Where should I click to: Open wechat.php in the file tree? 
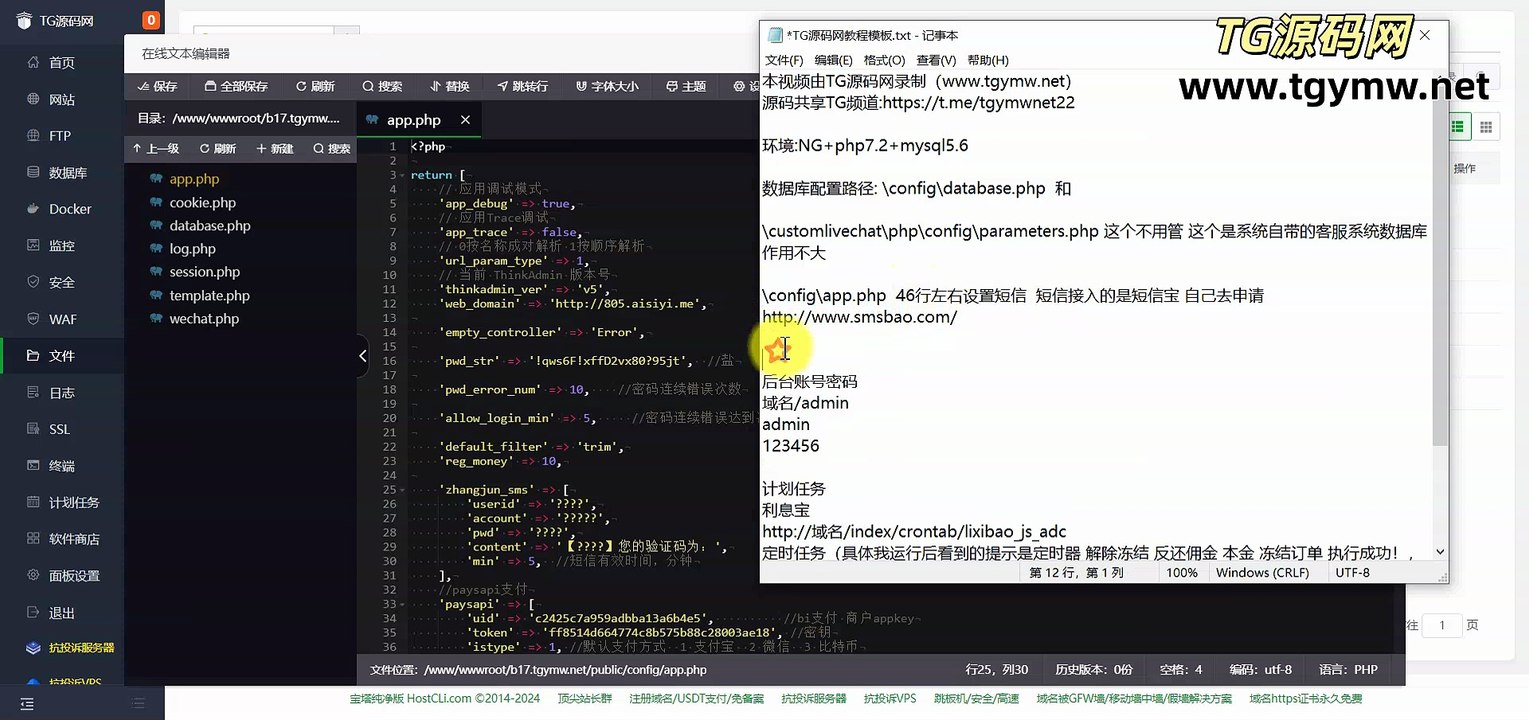[x=204, y=319]
